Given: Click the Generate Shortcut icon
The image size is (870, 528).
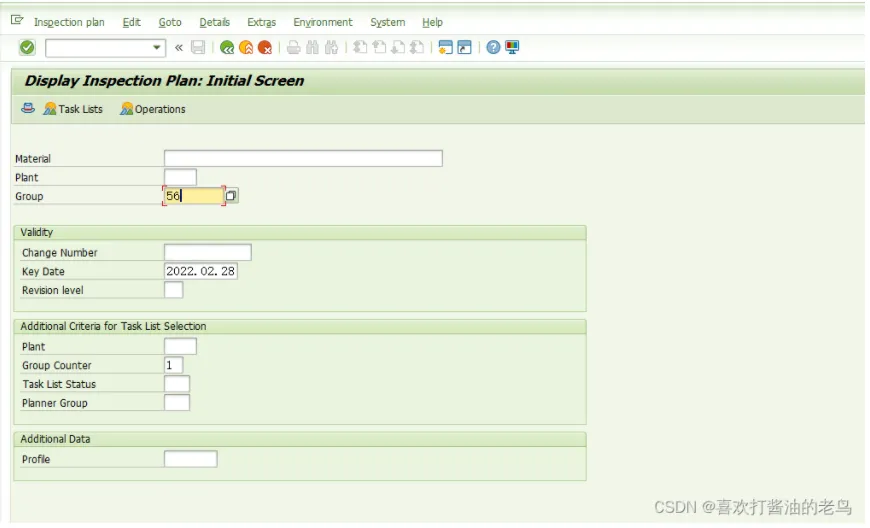Looking at the screenshot, I should click(x=464, y=48).
